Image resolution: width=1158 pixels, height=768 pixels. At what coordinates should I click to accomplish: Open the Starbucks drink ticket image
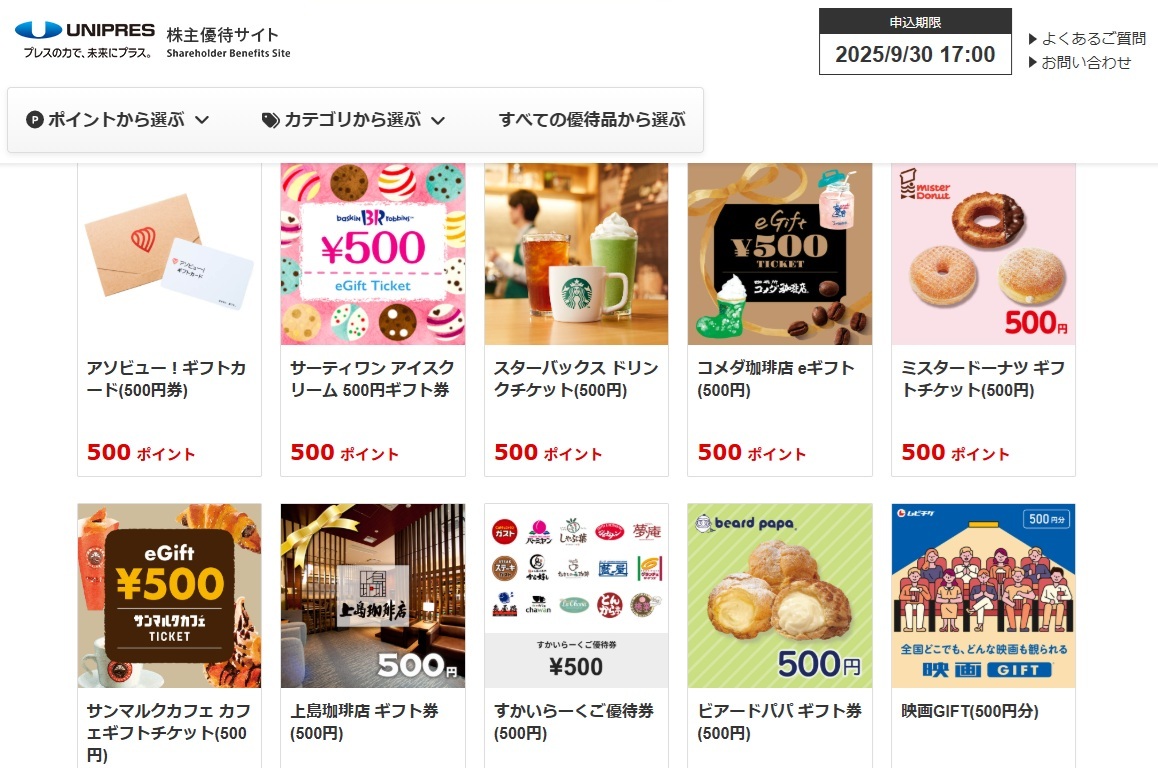pyautogui.click(x=576, y=254)
